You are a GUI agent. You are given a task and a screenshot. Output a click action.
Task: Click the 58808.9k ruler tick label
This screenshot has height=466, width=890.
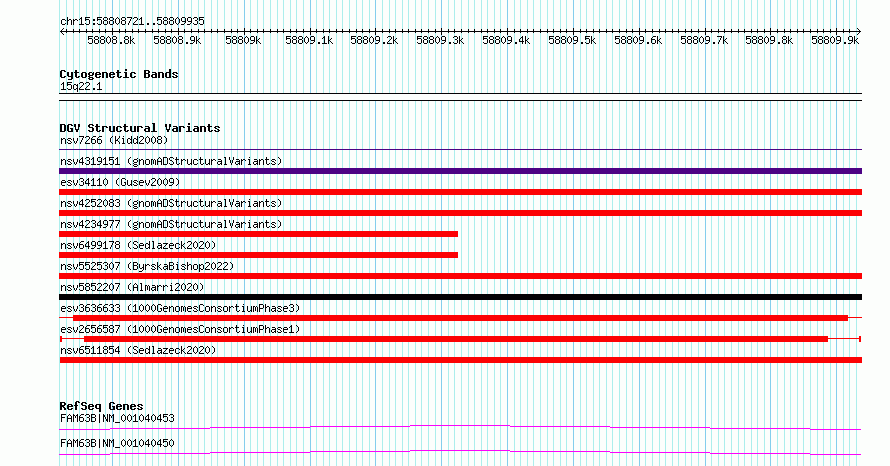177,40
